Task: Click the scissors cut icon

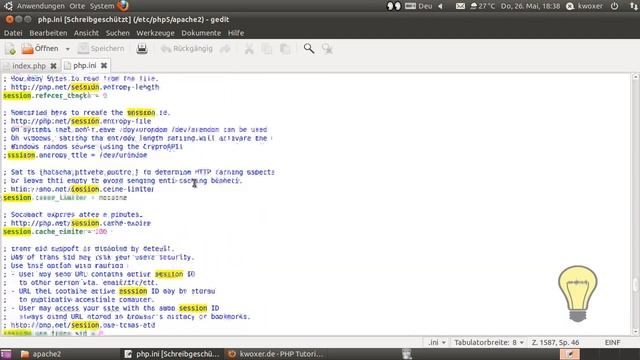Action: click(249, 49)
